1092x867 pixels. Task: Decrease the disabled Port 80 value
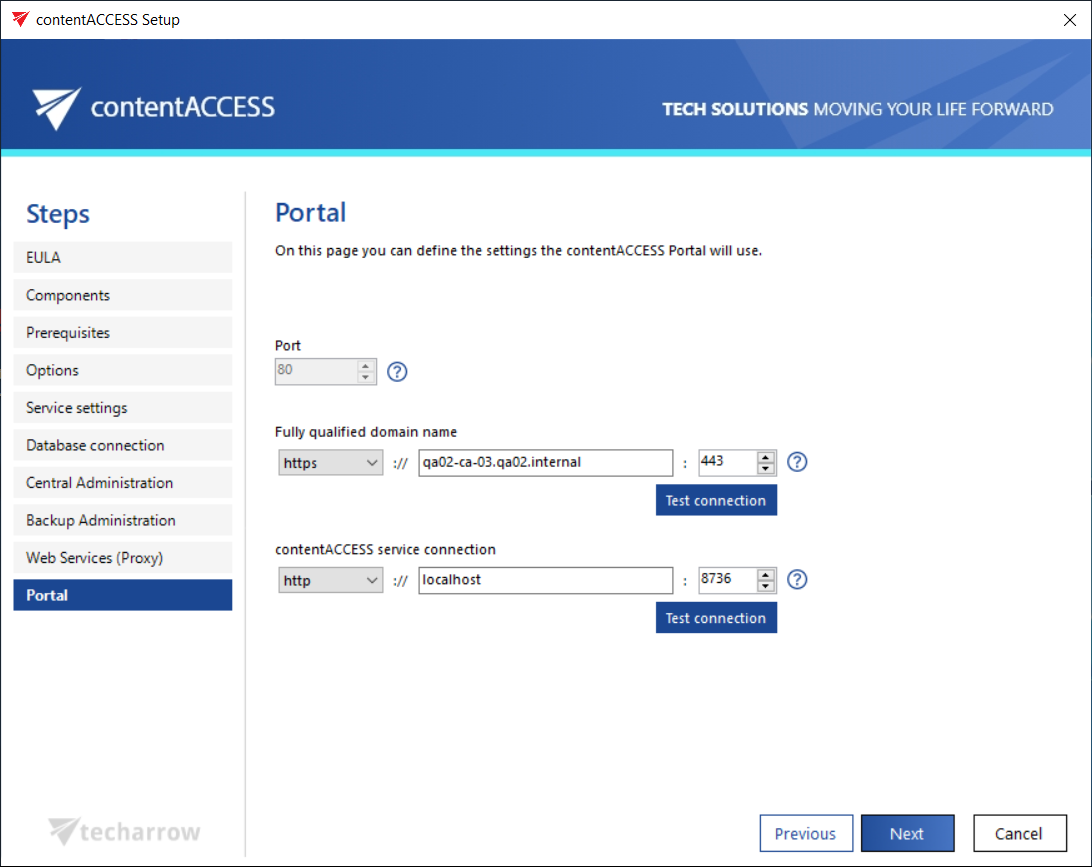[366, 377]
